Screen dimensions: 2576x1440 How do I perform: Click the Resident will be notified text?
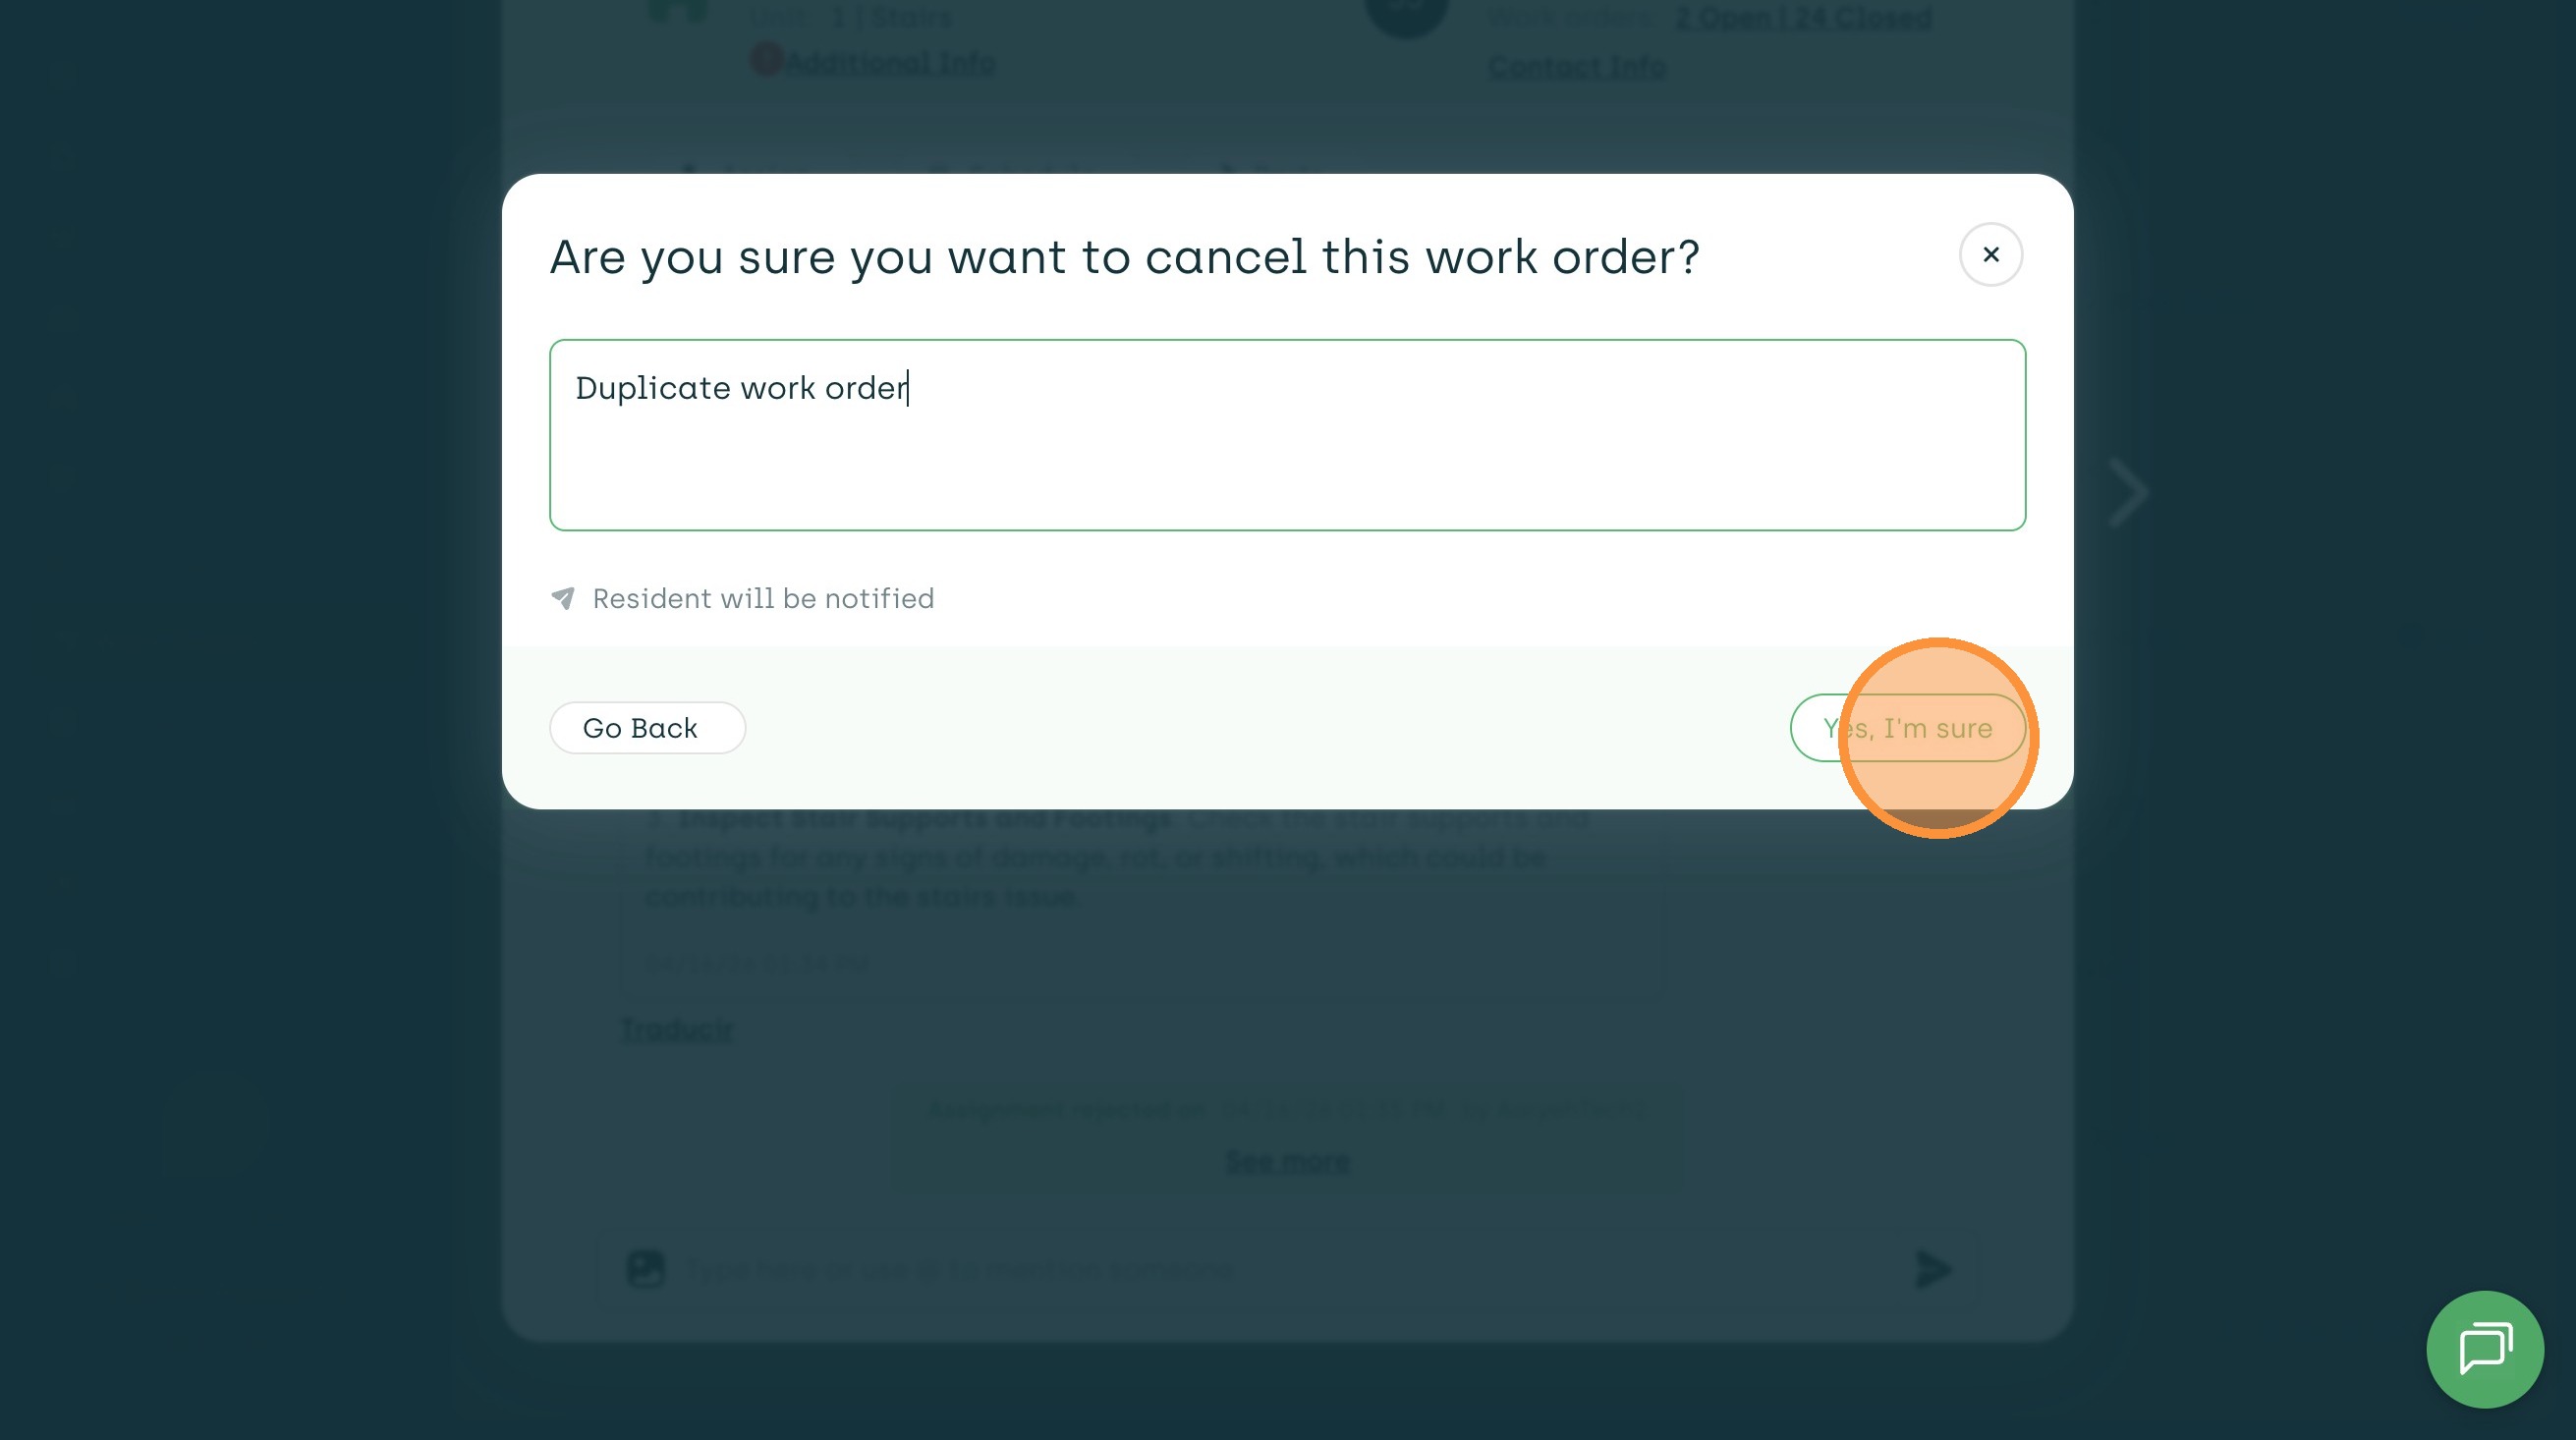coord(763,598)
